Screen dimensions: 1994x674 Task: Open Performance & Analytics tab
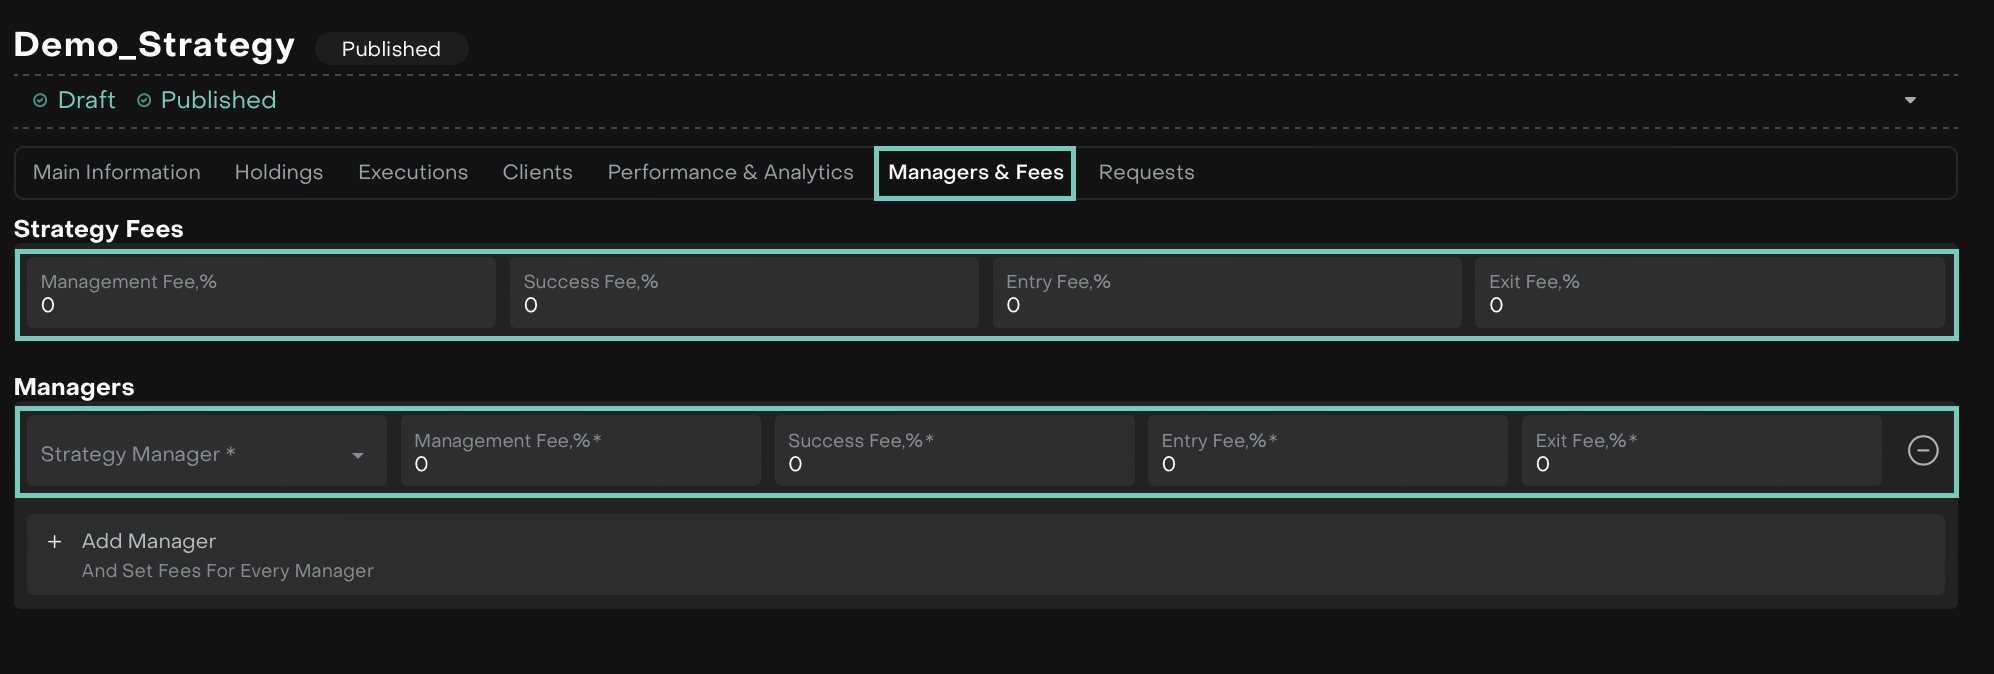[x=730, y=173]
